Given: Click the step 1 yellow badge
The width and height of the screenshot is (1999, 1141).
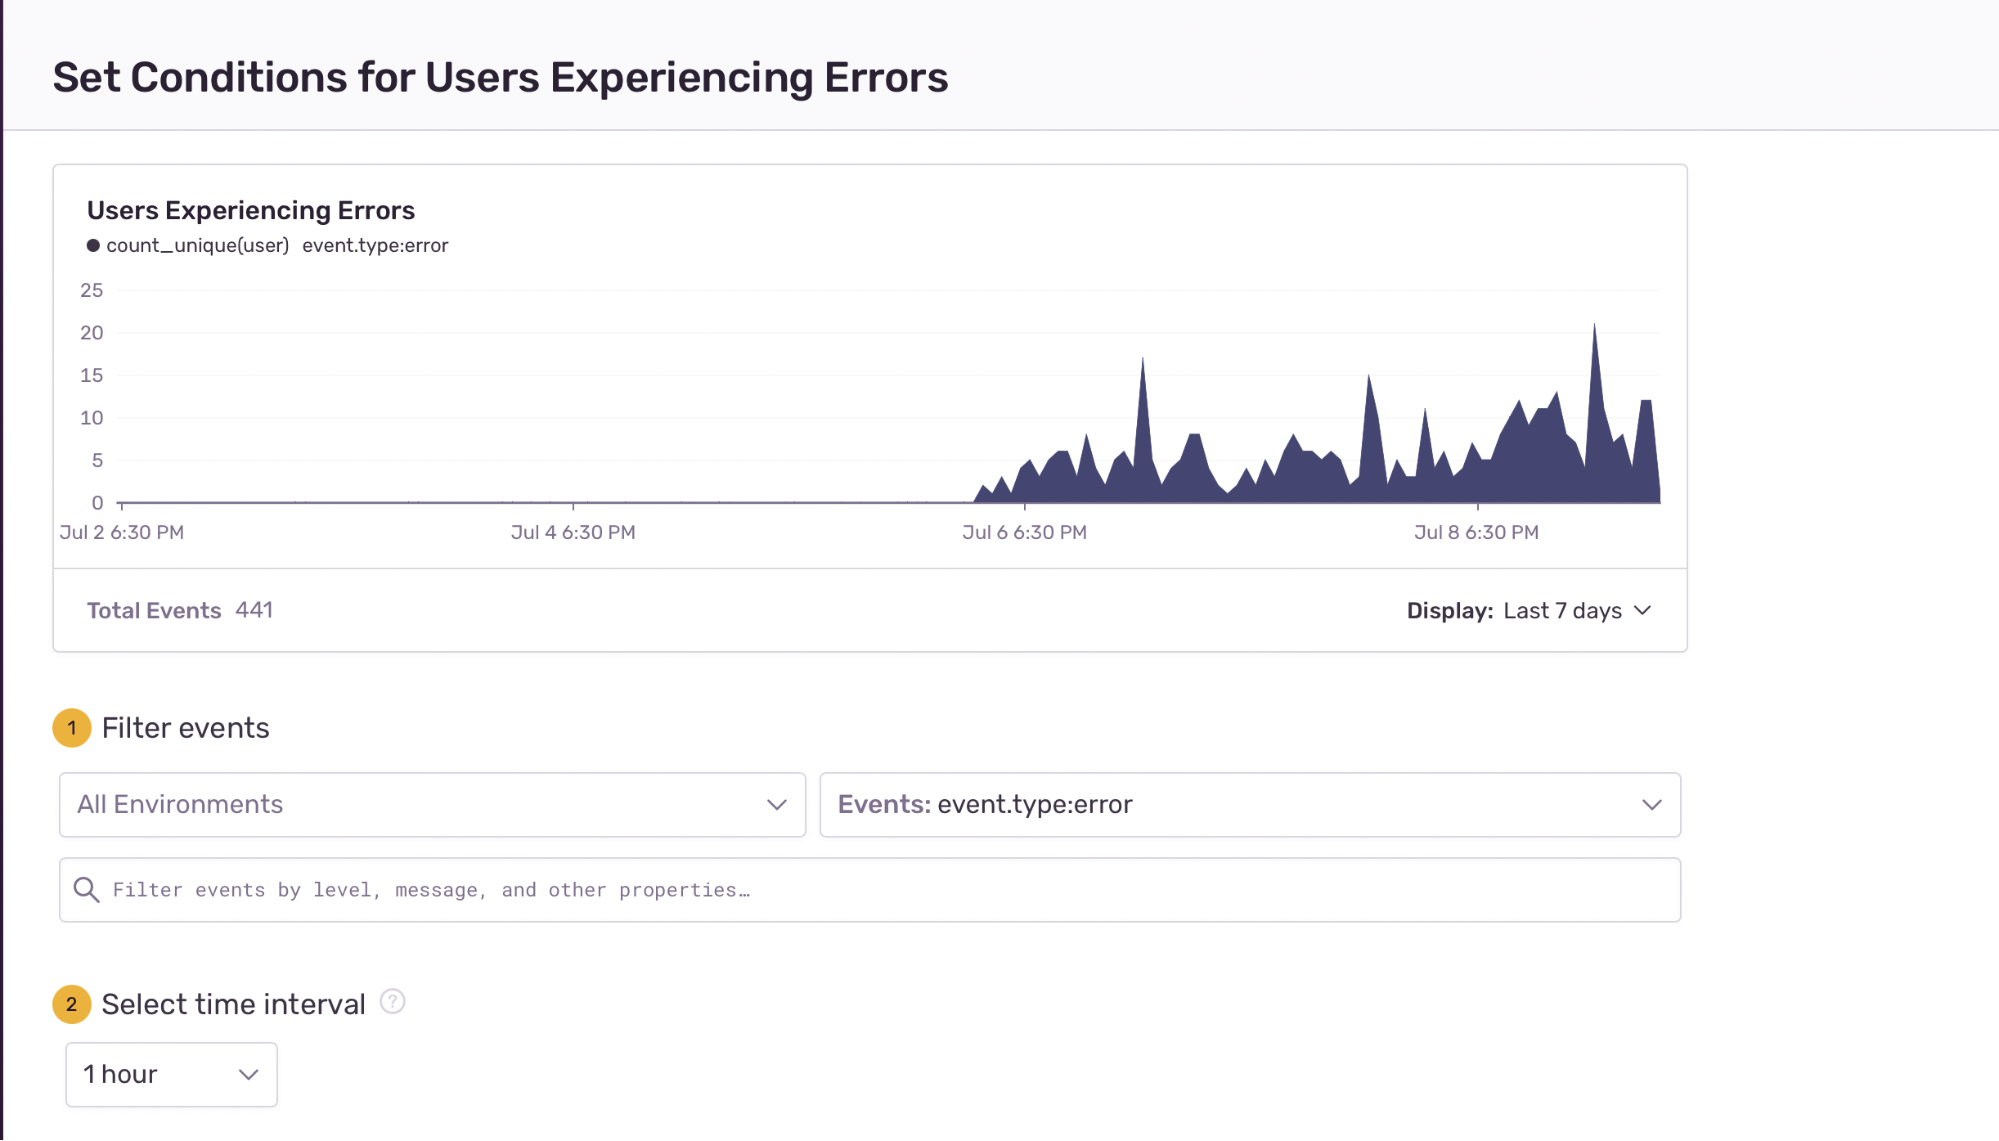Looking at the screenshot, I should (x=72, y=728).
